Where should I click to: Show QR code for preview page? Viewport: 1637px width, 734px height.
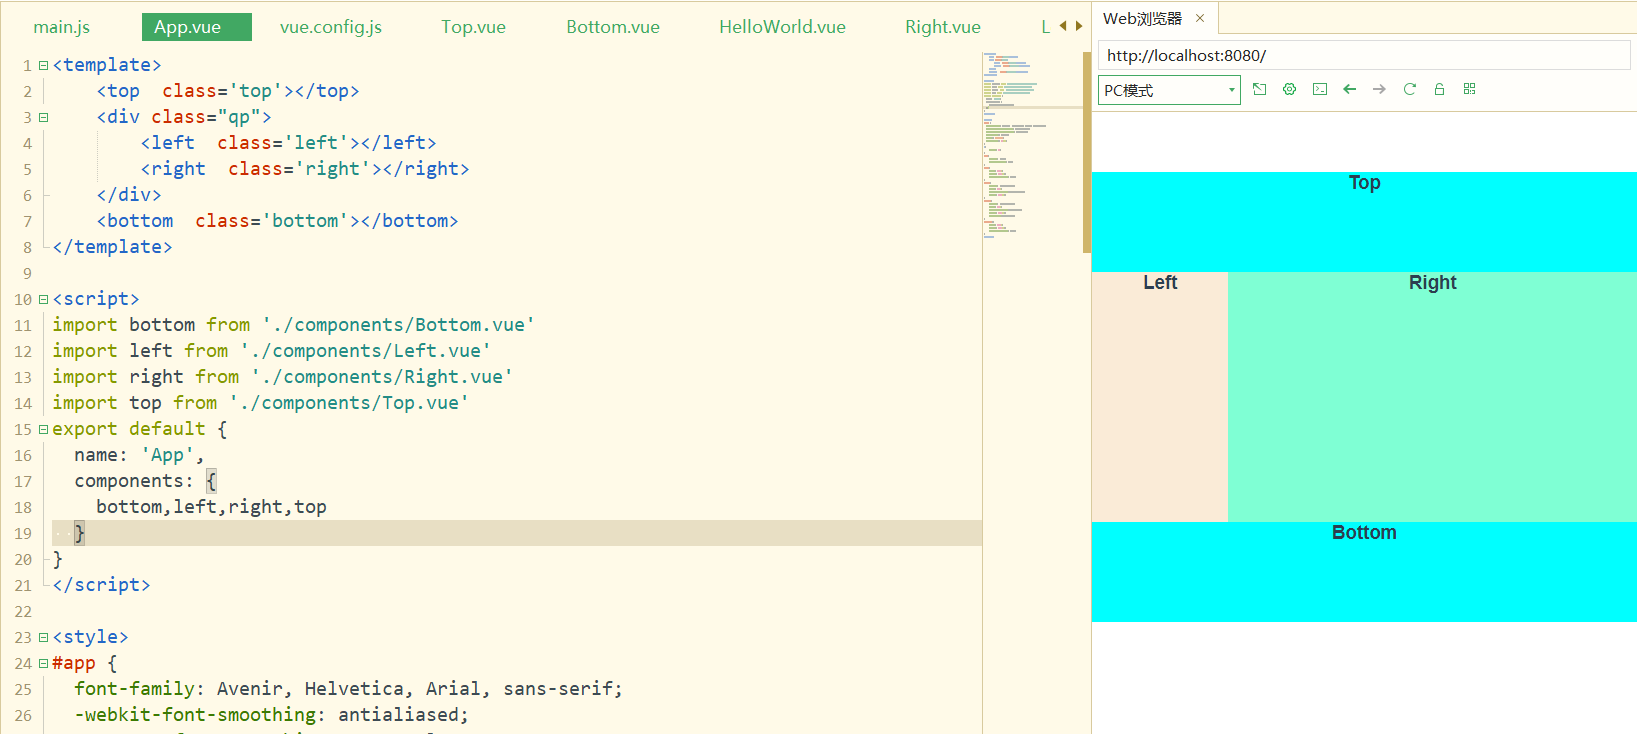(x=1470, y=89)
